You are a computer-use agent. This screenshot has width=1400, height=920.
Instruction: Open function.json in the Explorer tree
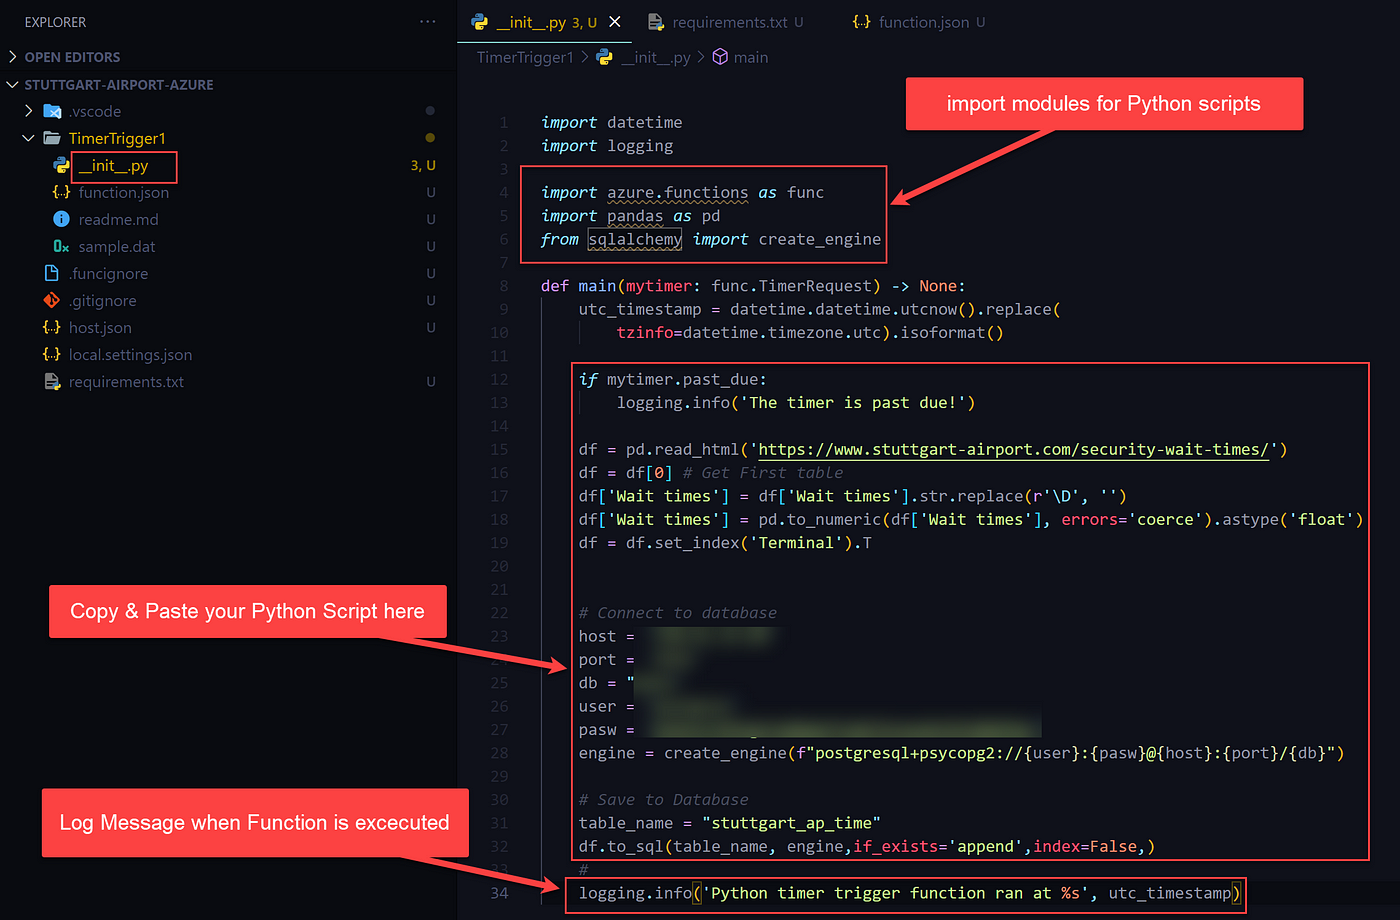(x=124, y=192)
